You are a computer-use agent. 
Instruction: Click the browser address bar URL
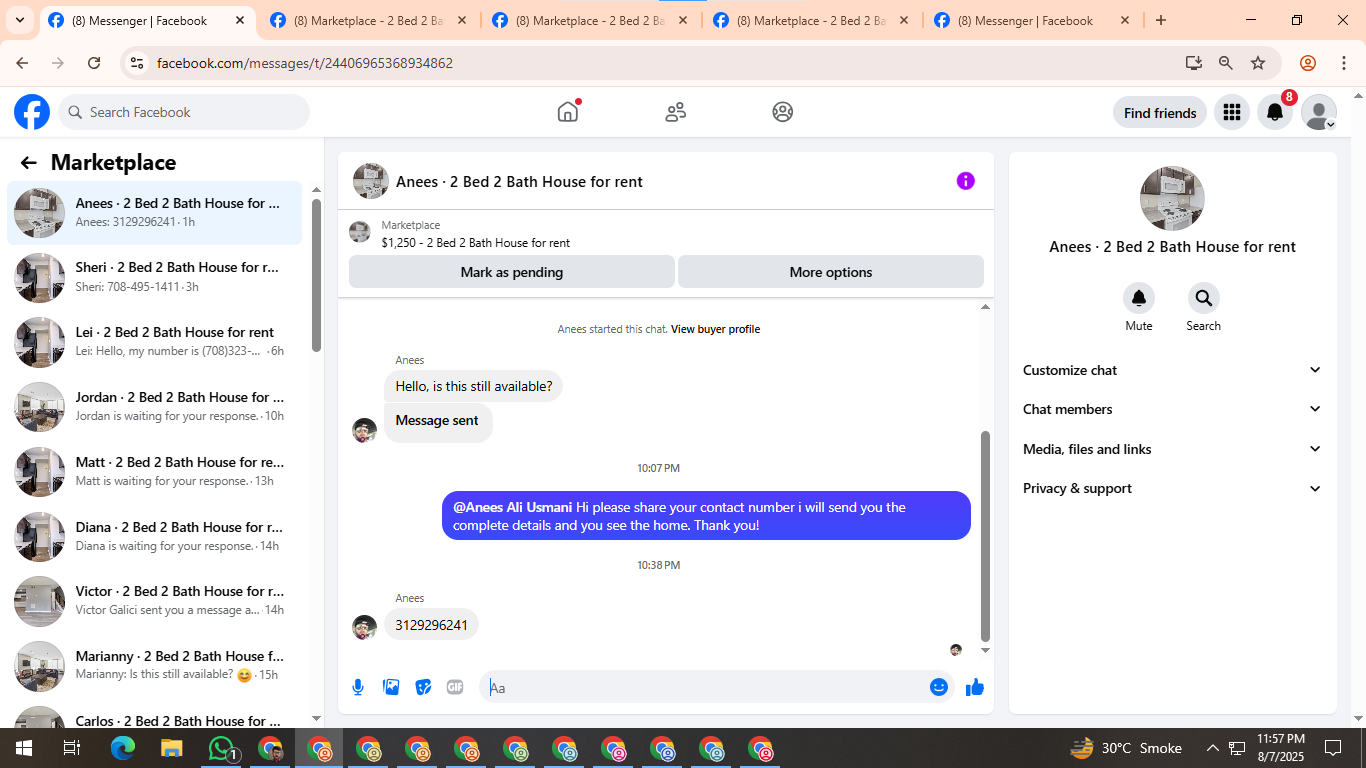point(305,63)
